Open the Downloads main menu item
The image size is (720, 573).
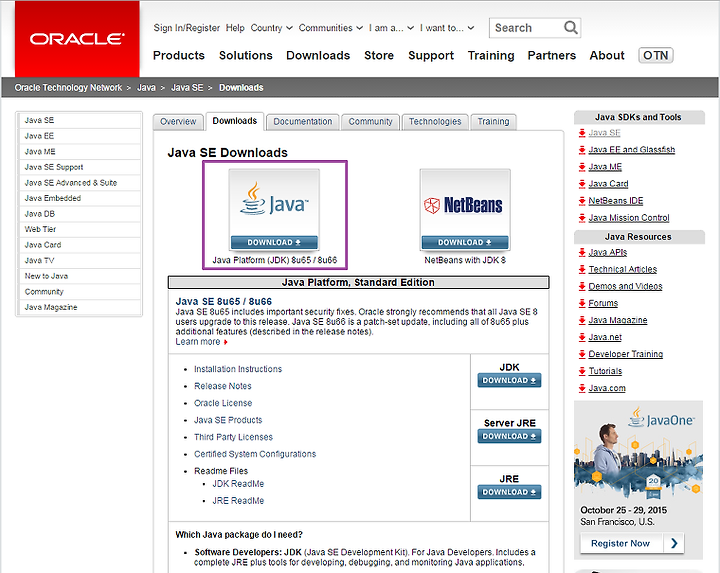click(x=318, y=56)
